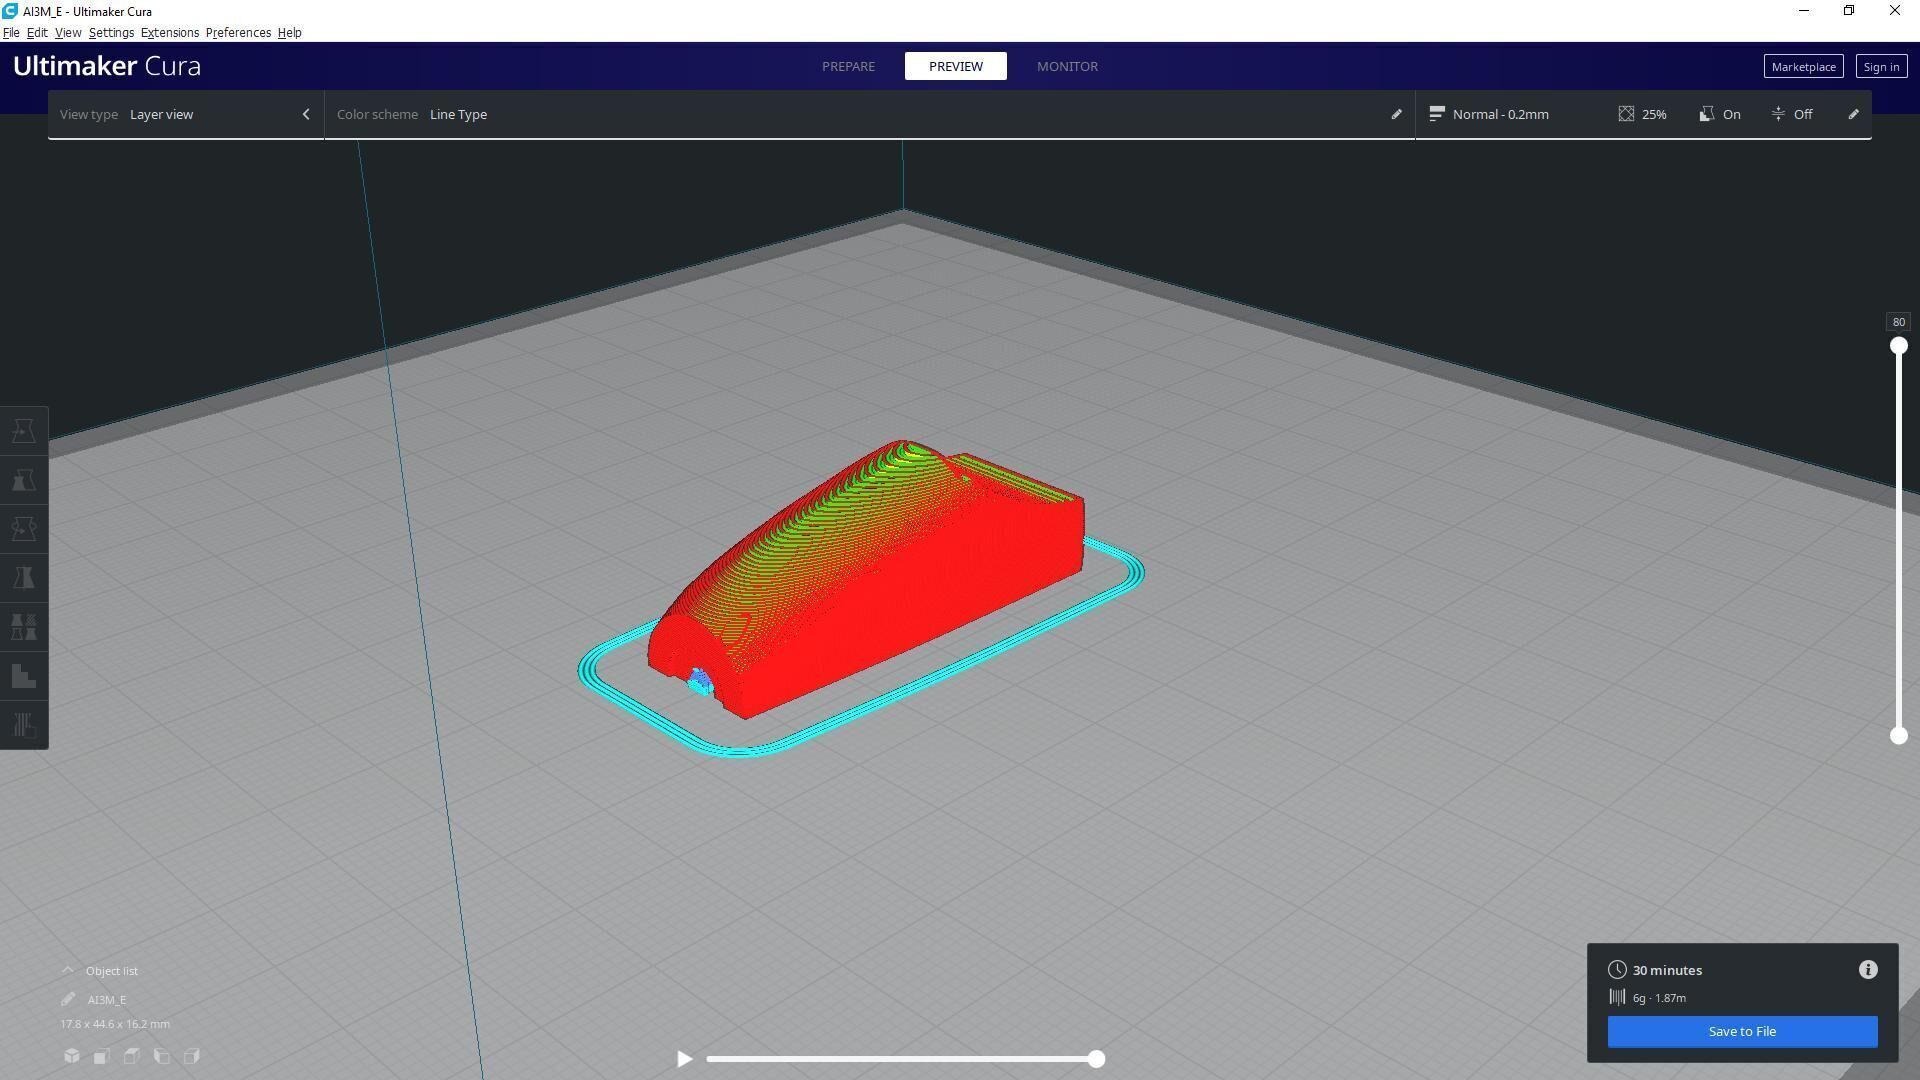Screen dimensions: 1920x1080
Task: Select the Move tool in left toolbar
Action: (24, 431)
